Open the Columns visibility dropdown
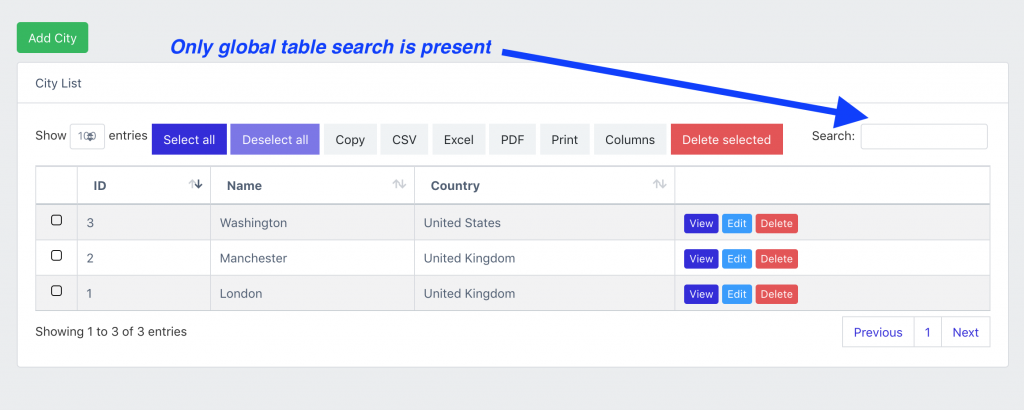Viewport: 1024px width, 410px height. [630, 140]
